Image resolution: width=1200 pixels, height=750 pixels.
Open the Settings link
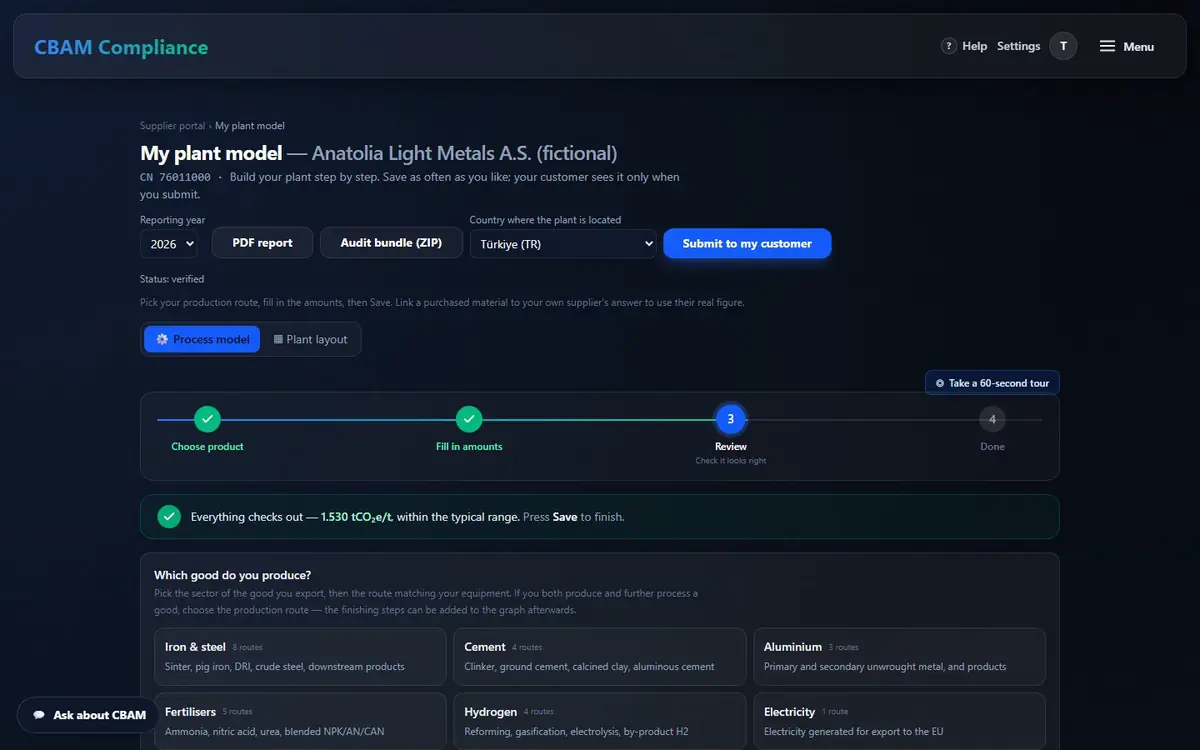(1019, 46)
